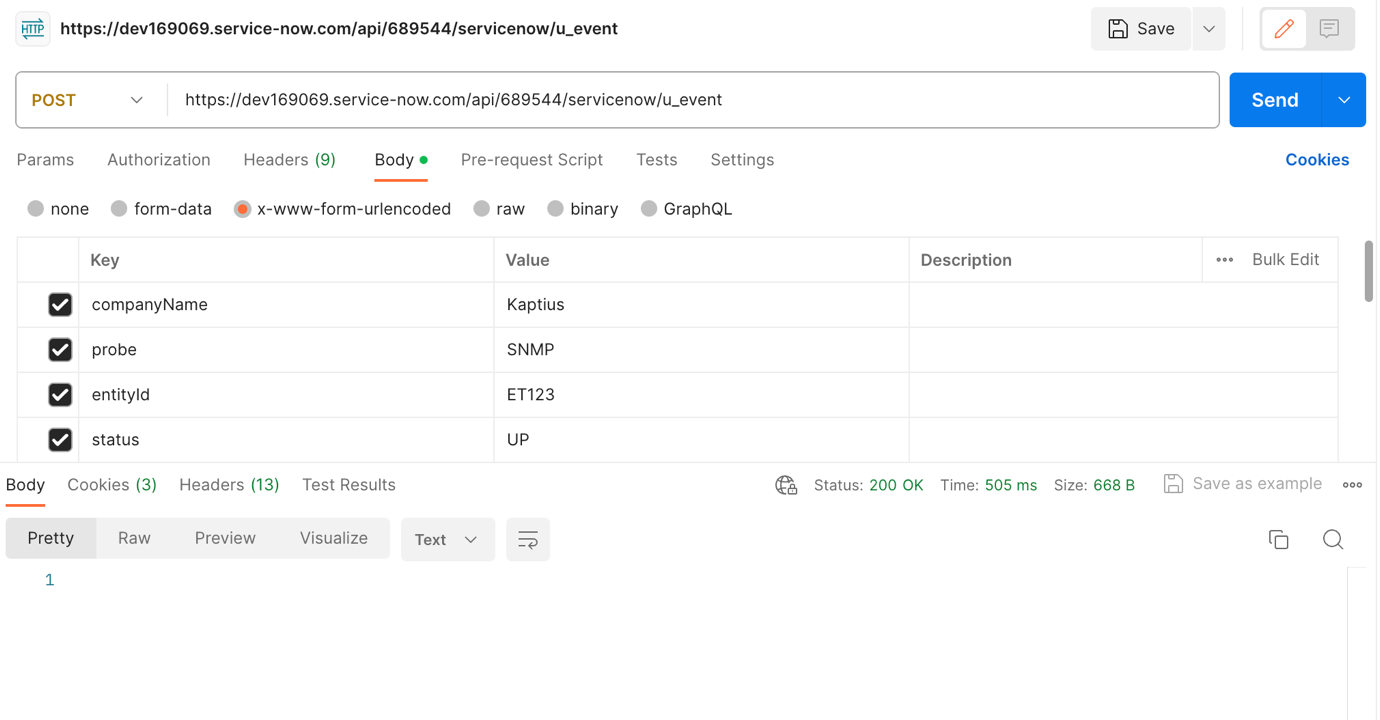Viewport: 1380px width, 720px height.
Task: Open the search icon in response pane
Action: pos(1333,539)
